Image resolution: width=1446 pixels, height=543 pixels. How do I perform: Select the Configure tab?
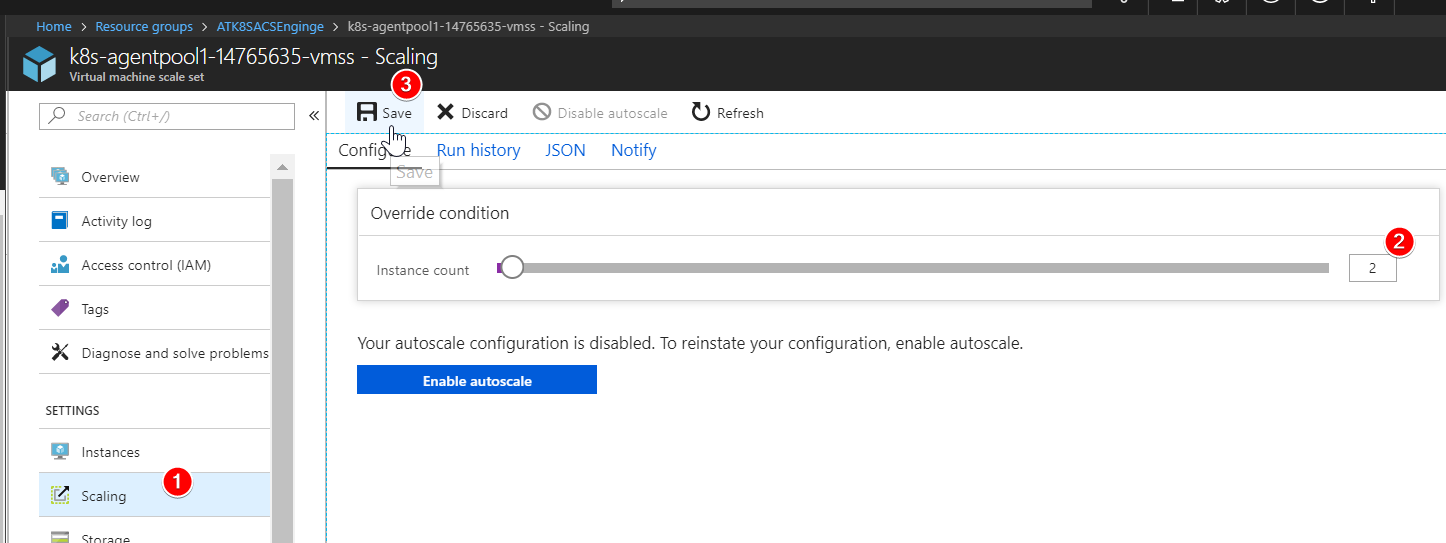(x=375, y=150)
